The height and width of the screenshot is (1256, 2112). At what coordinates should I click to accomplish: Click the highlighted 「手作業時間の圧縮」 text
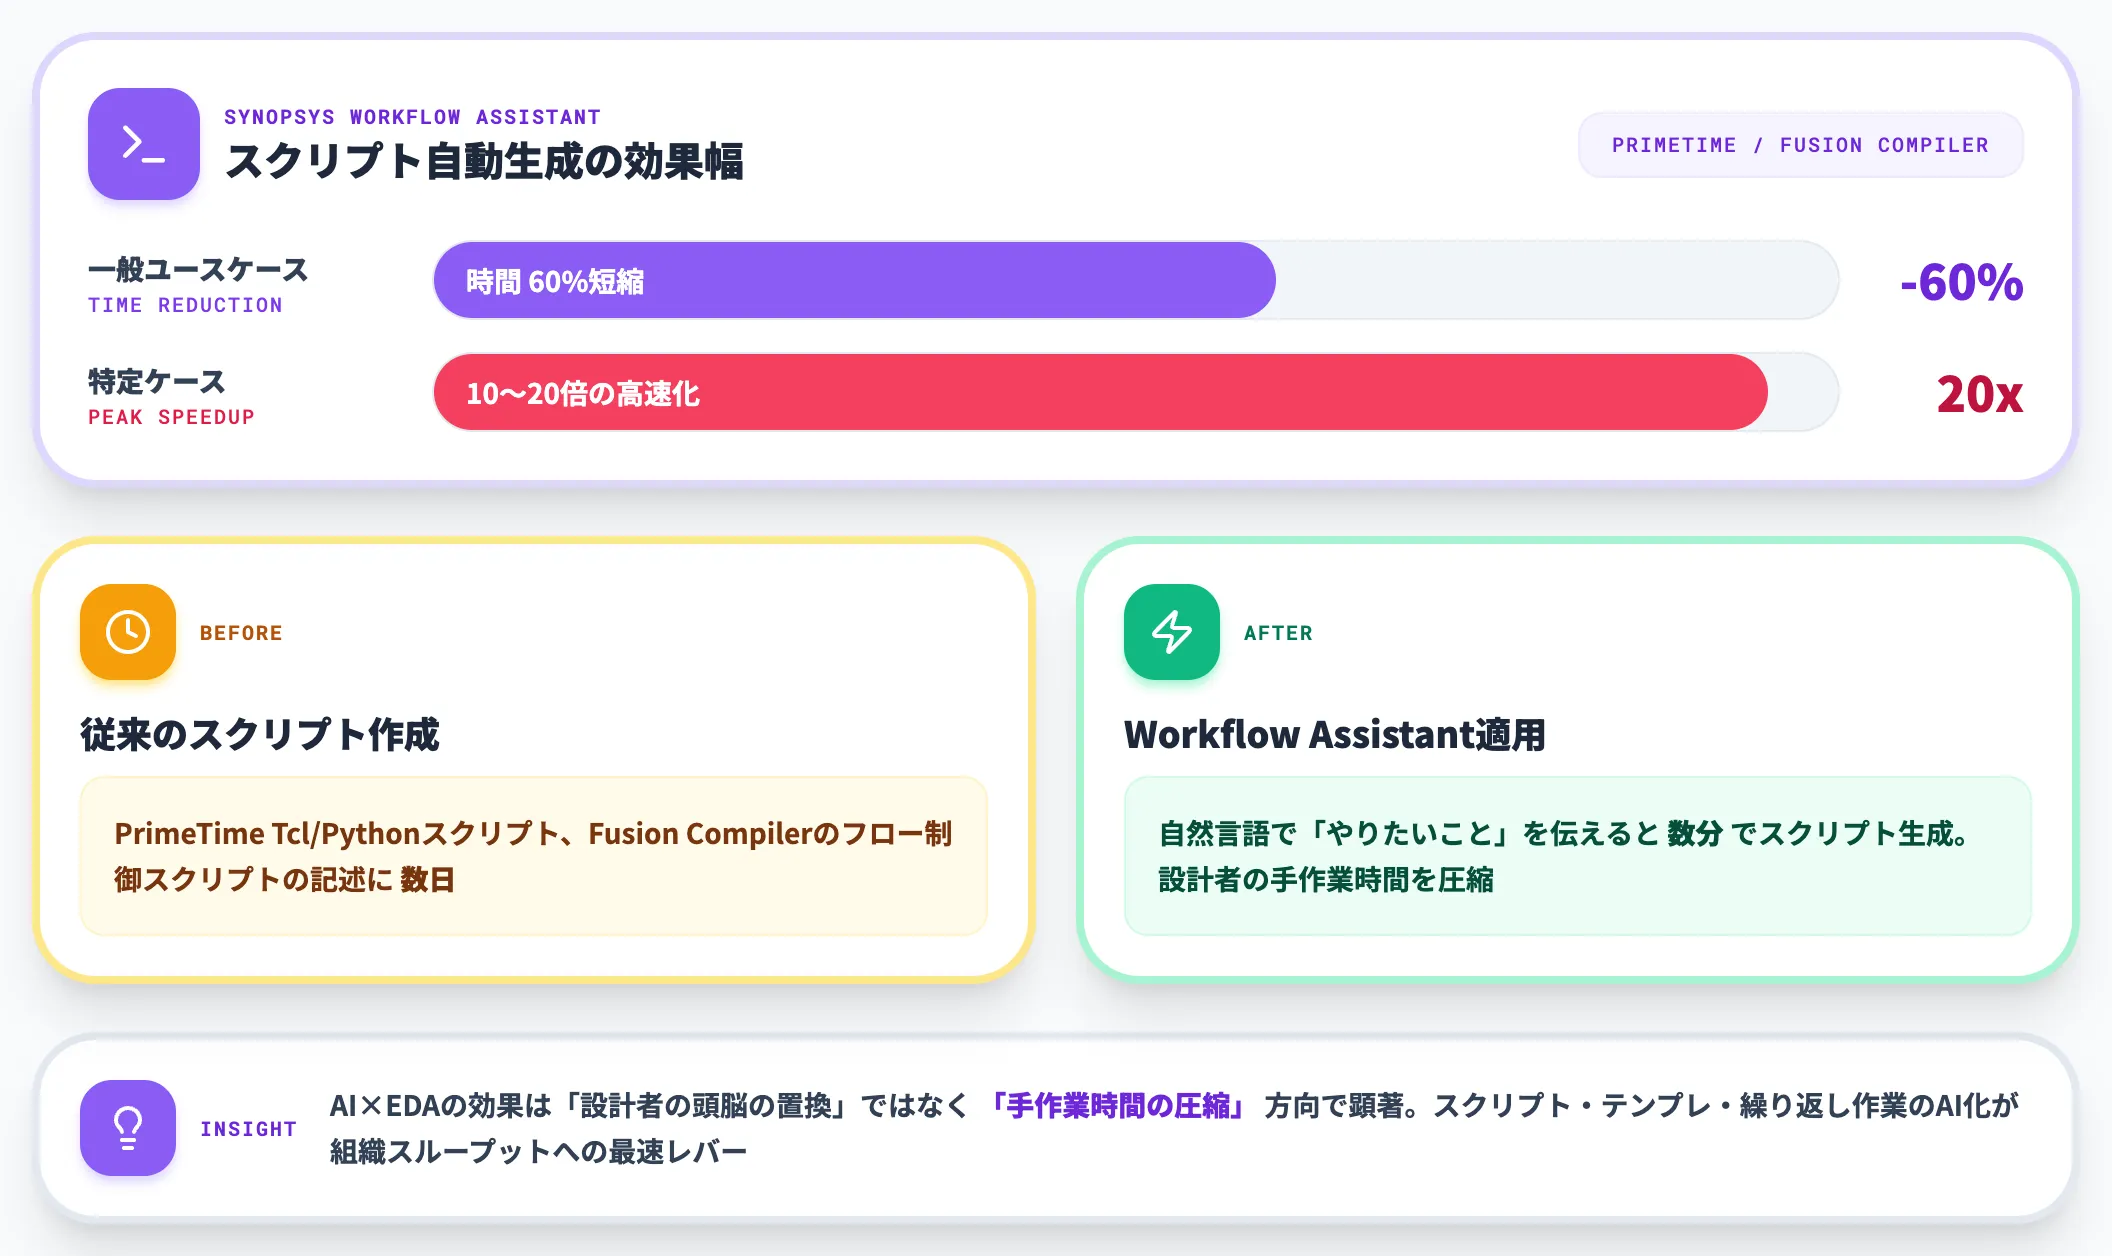coord(1117,1105)
